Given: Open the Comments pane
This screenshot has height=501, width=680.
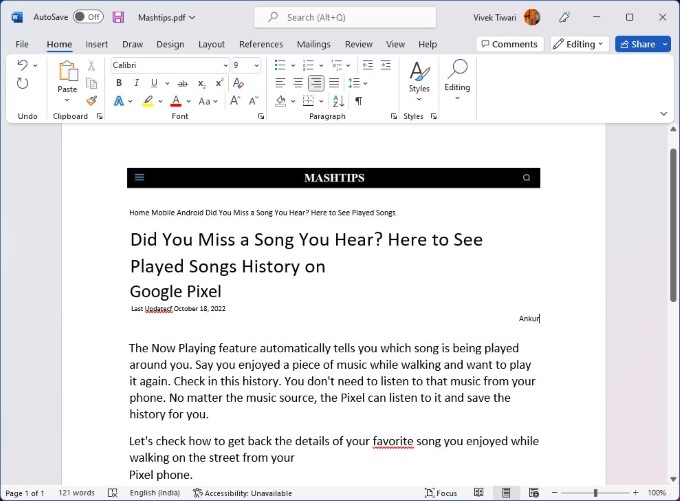Looking at the screenshot, I should (x=510, y=44).
